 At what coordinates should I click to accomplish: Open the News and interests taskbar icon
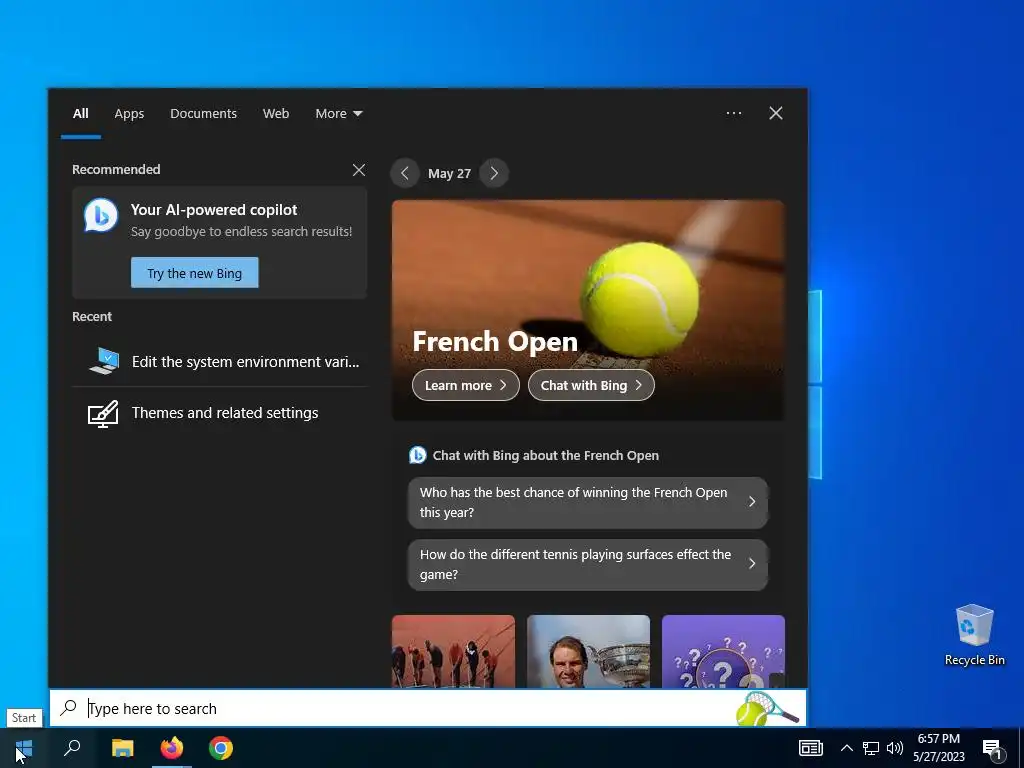[x=810, y=748]
